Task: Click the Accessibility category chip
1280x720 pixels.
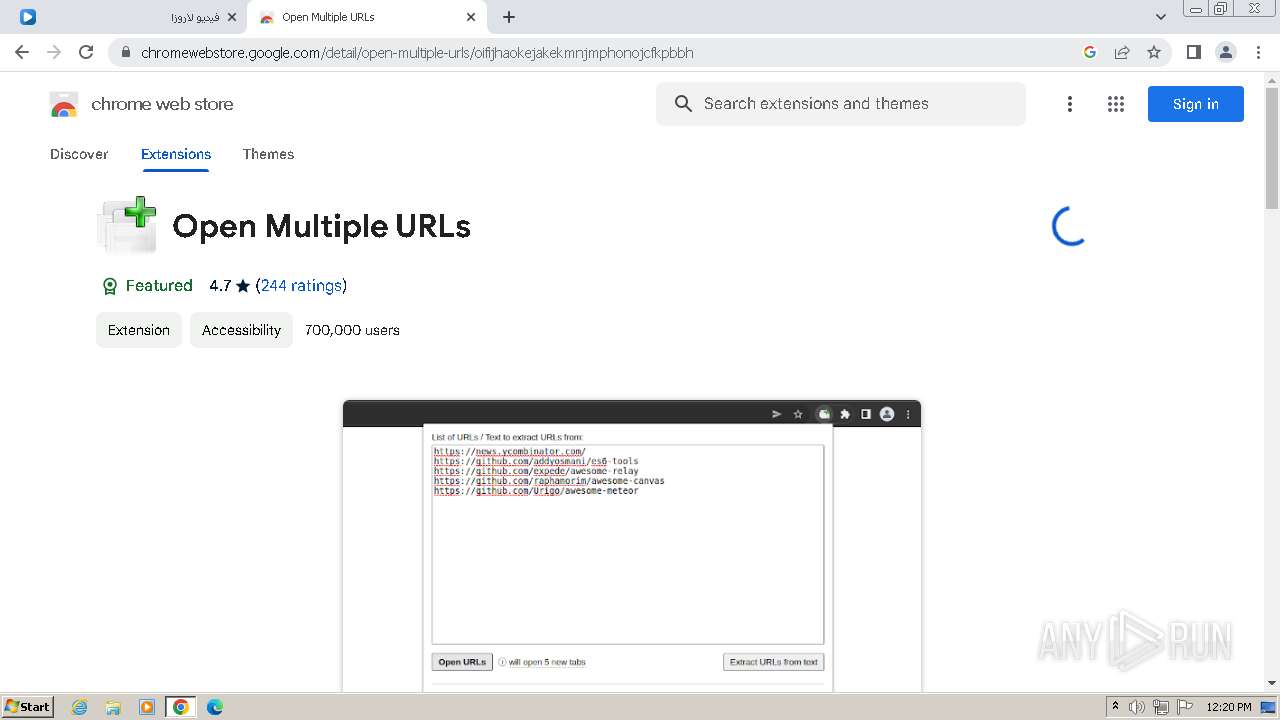Action: pyautogui.click(x=241, y=330)
